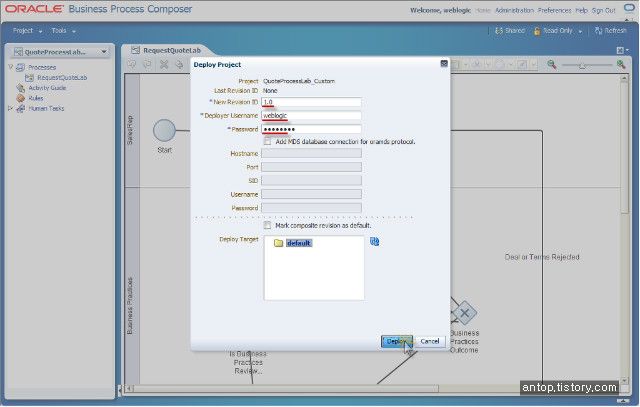Click the deployer Password field
The width and height of the screenshot is (640, 407).
point(311,129)
